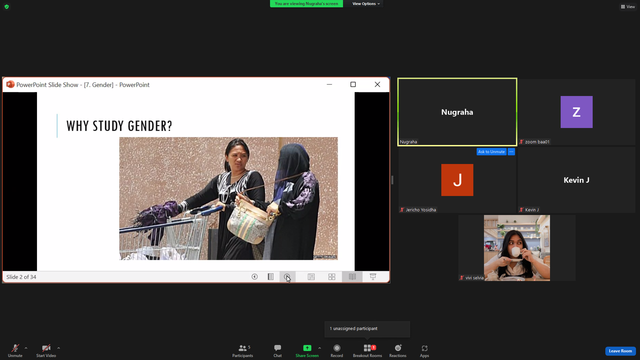Click the Leave Room button
Viewport: 640px width, 360px height.
pyautogui.click(x=620, y=351)
